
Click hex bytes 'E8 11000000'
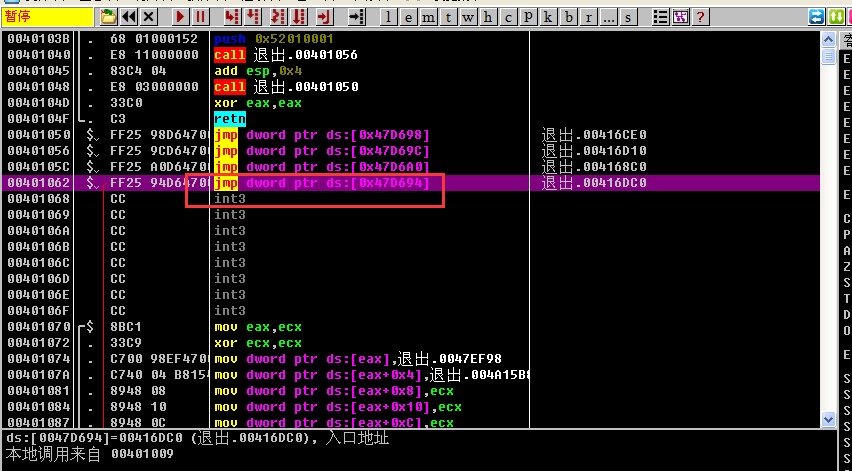(154, 55)
